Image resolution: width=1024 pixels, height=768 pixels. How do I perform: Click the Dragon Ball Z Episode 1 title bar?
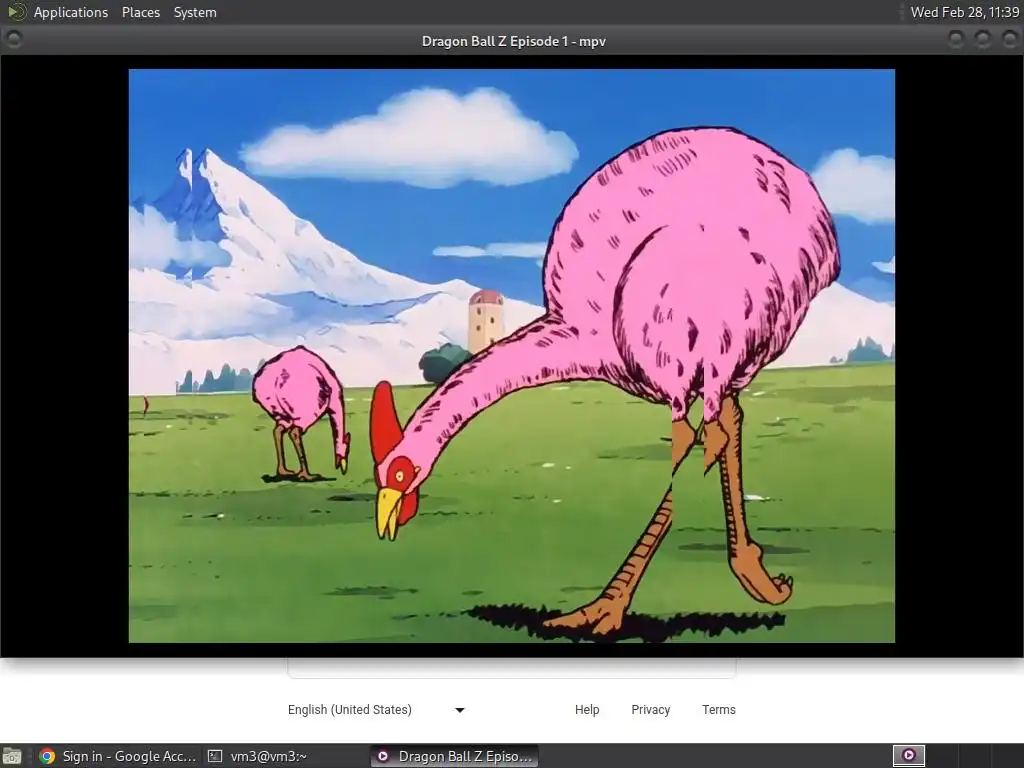point(513,41)
